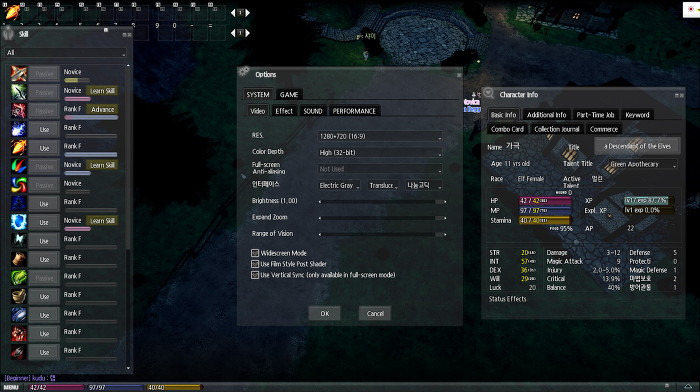Viewport: 700px width, 392px height.
Task: Select the green-red-blue claw strokes skill icon
Action: (x=19, y=166)
